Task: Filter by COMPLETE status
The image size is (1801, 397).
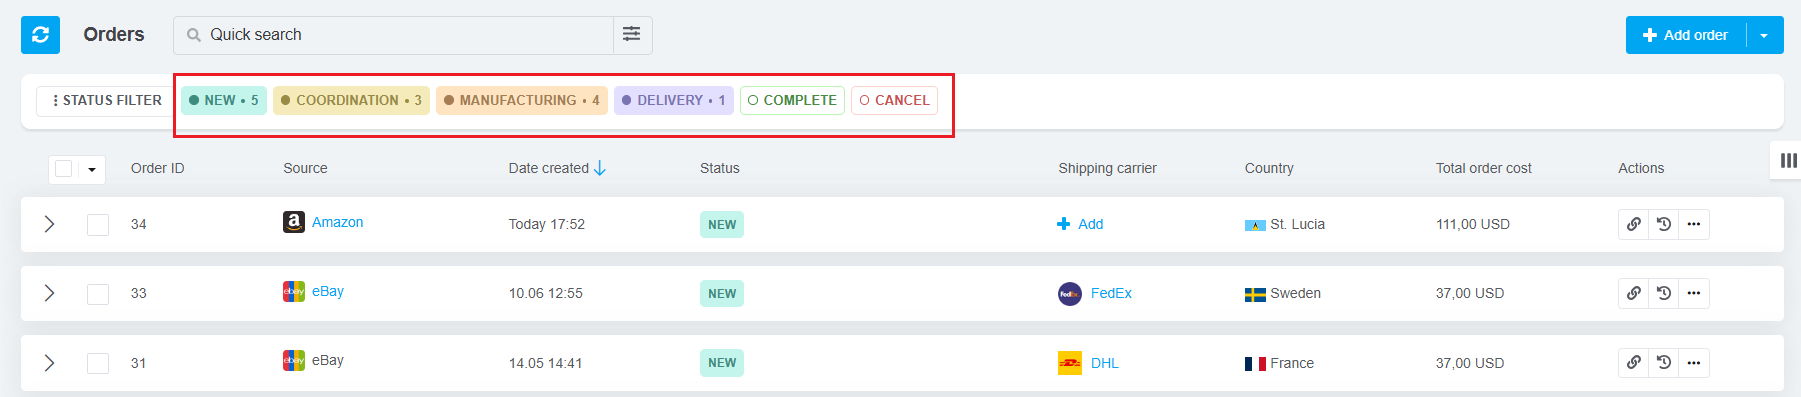Action: click(x=792, y=100)
